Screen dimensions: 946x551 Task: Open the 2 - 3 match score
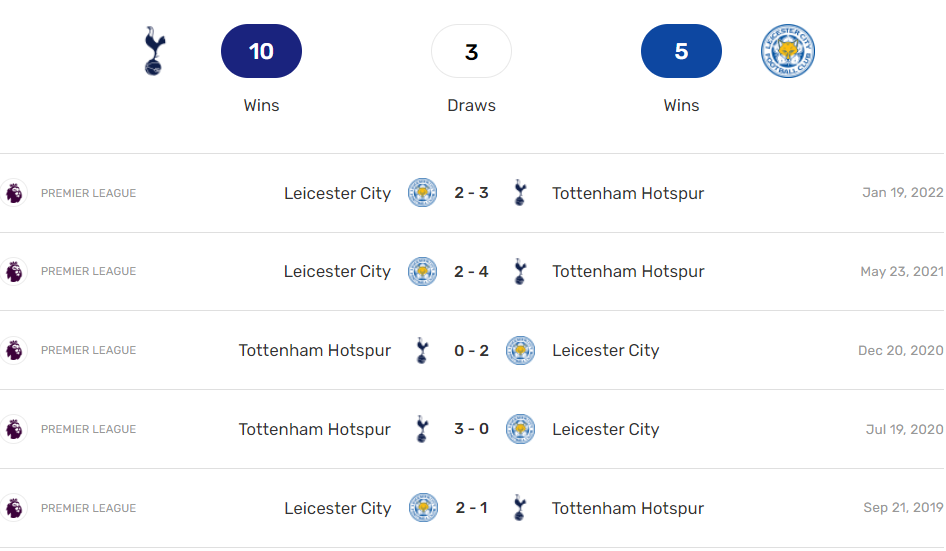tap(471, 193)
